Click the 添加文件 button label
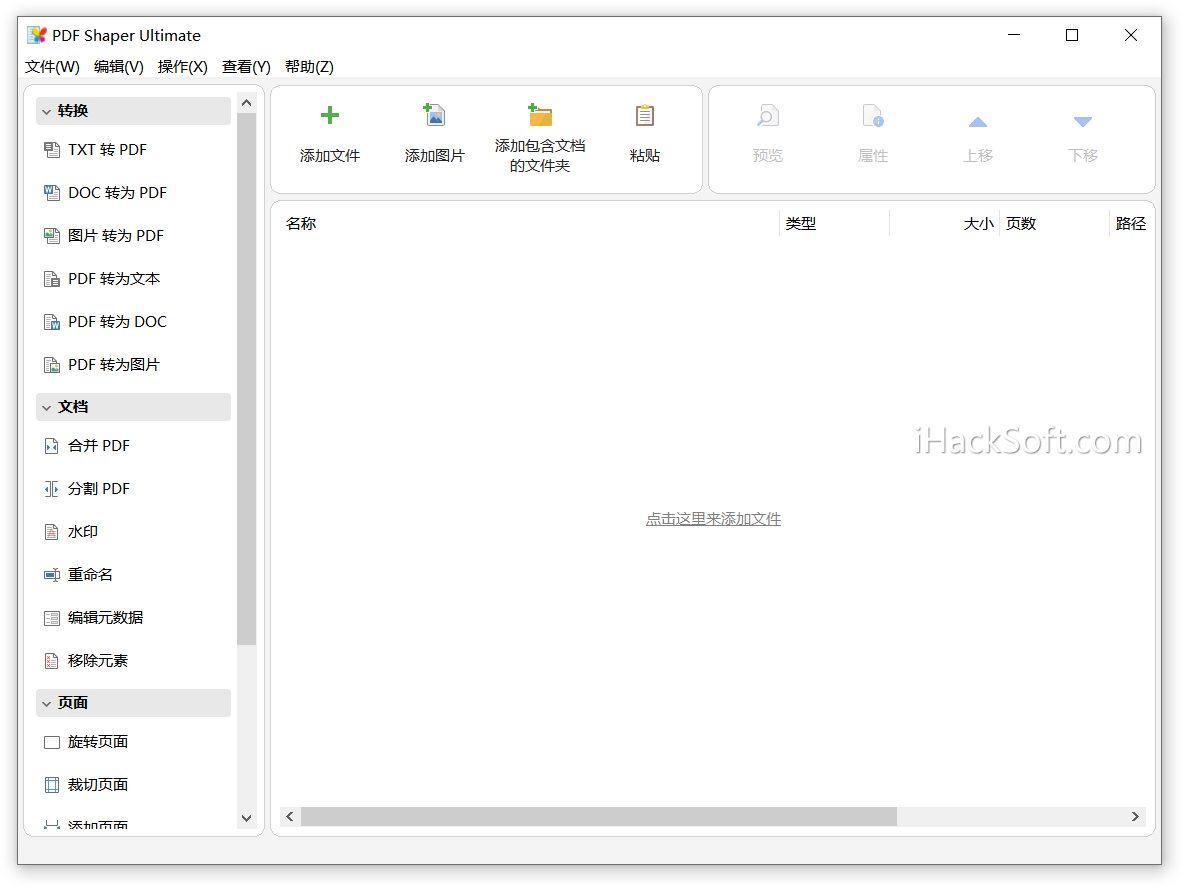 tap(329, 155)
